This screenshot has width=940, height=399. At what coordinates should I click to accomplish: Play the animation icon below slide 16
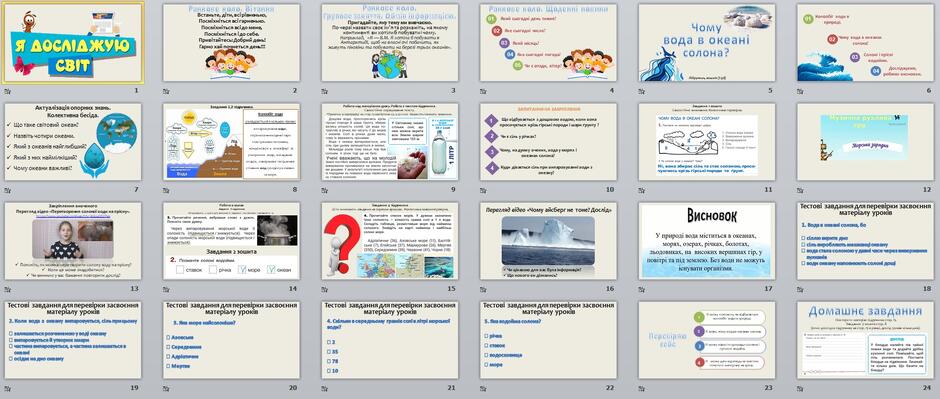[x=483, y=289]
